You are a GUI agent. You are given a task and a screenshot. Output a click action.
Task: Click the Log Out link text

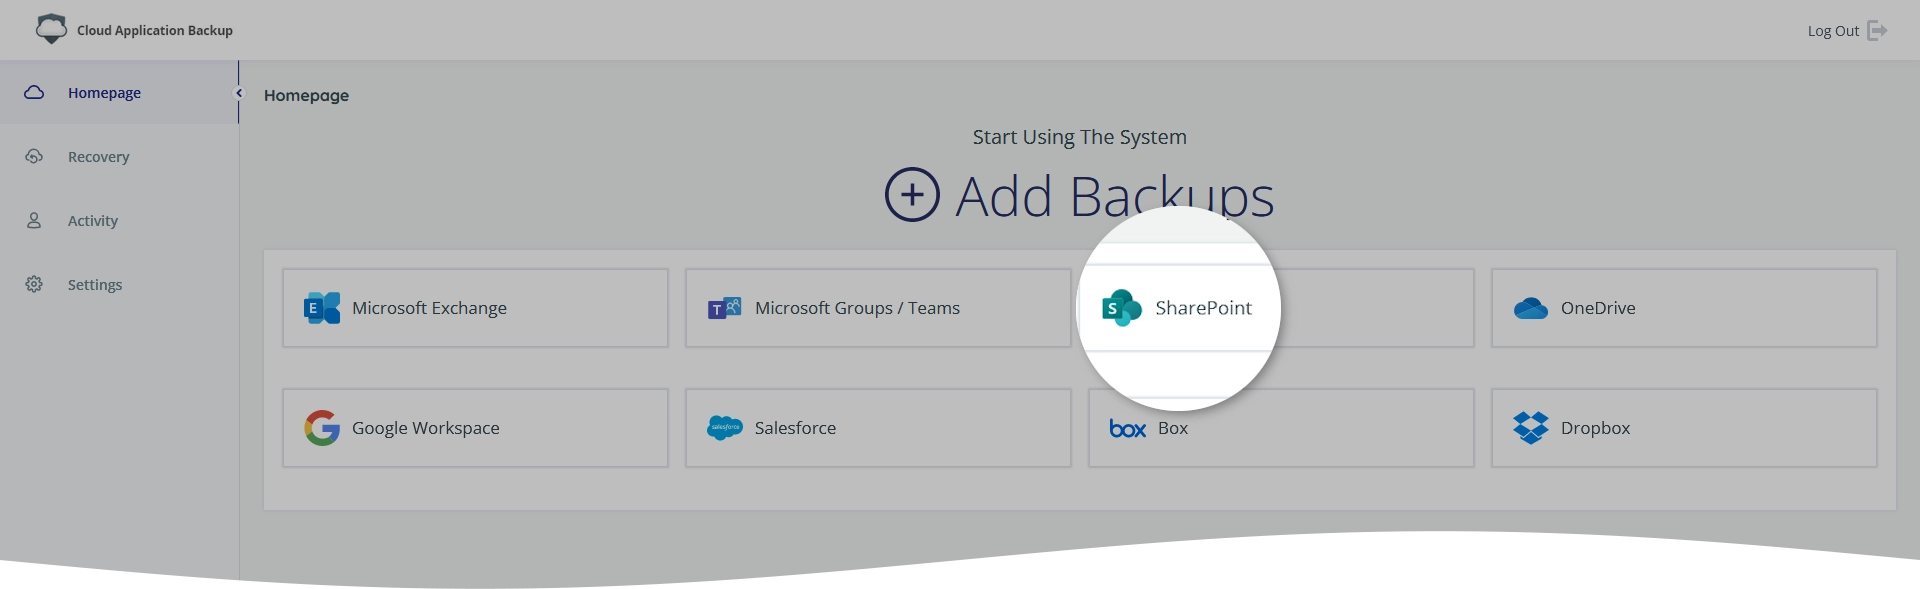1833,31
